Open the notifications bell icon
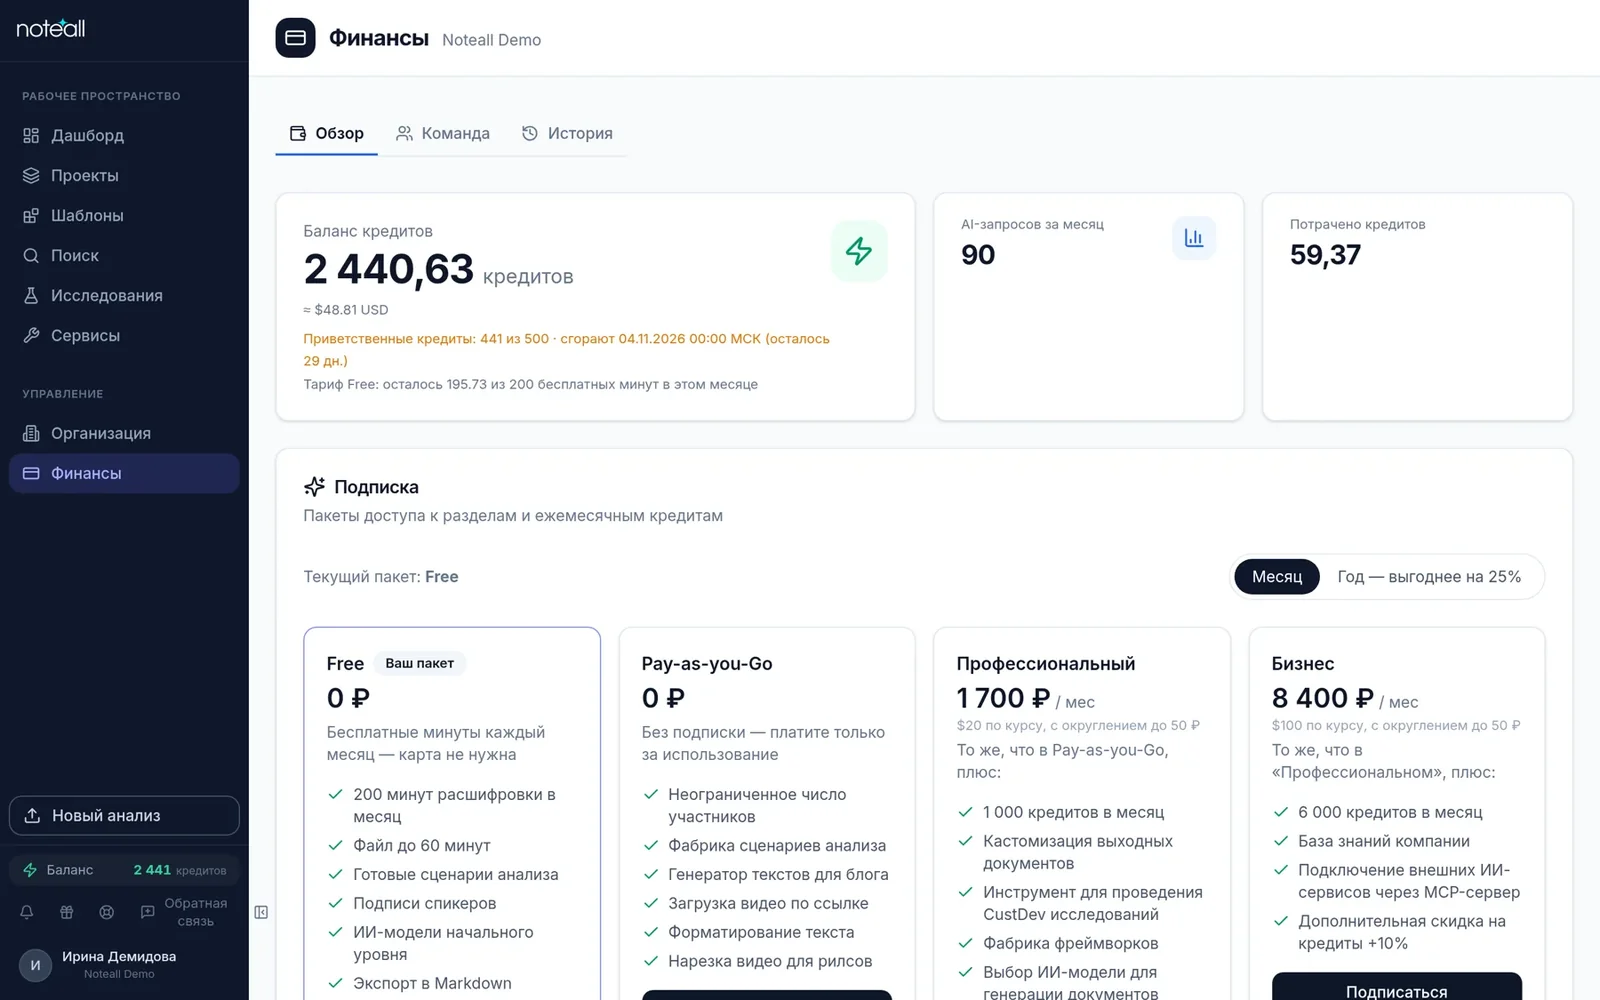 pos(27,912)
